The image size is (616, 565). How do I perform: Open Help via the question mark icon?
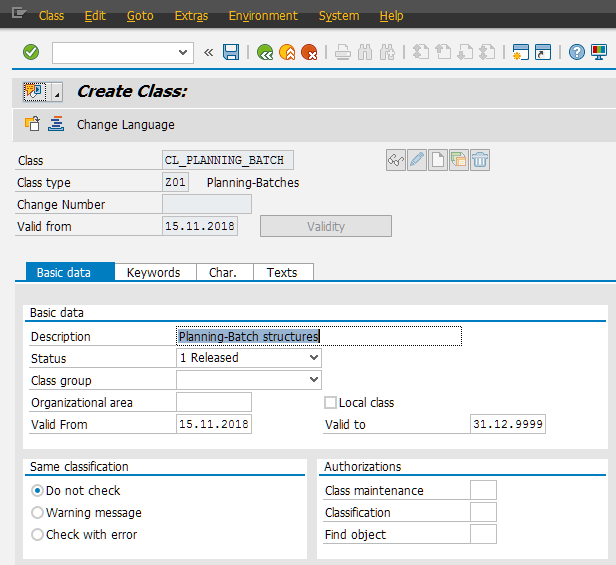click(x=577, y=52)
